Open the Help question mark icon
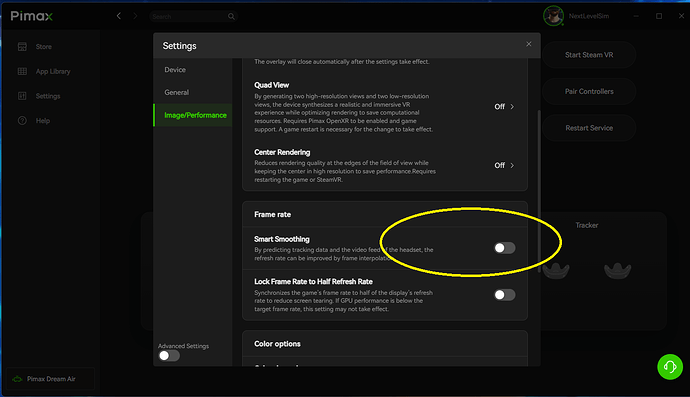The height and width of the screenshot is (397, 690). coord(22,121)
